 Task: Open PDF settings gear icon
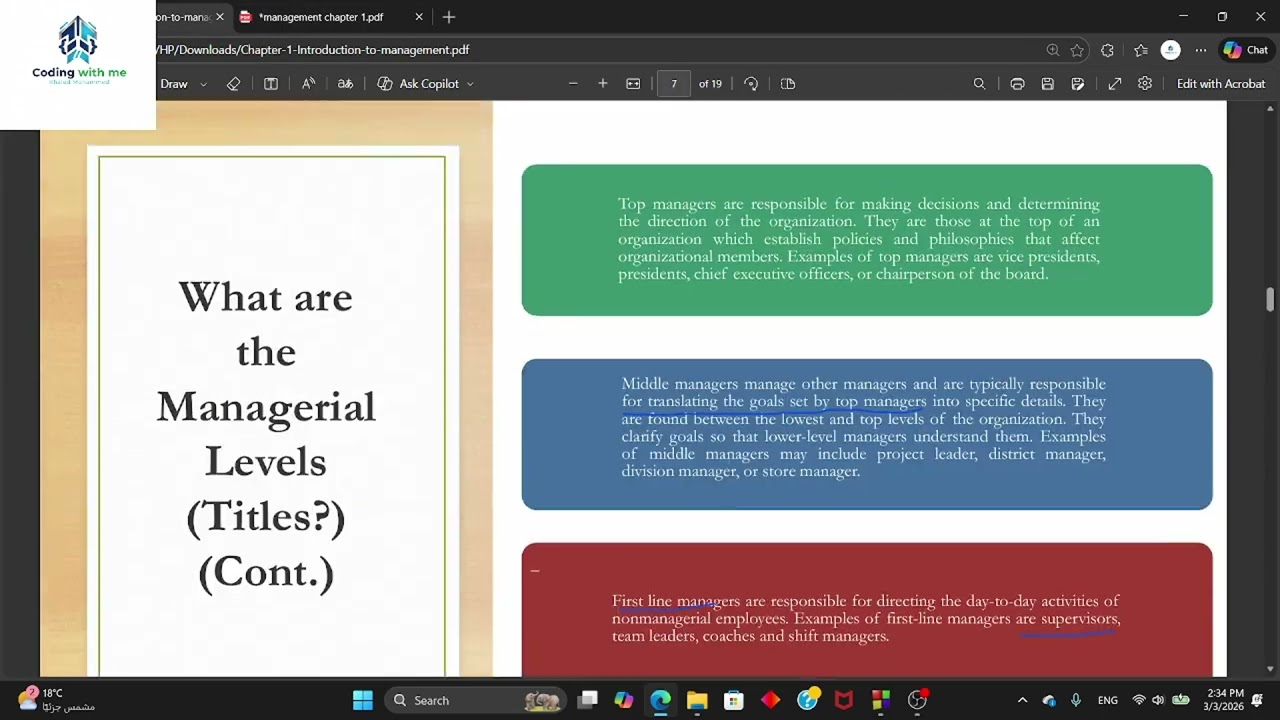point(1145,84)
